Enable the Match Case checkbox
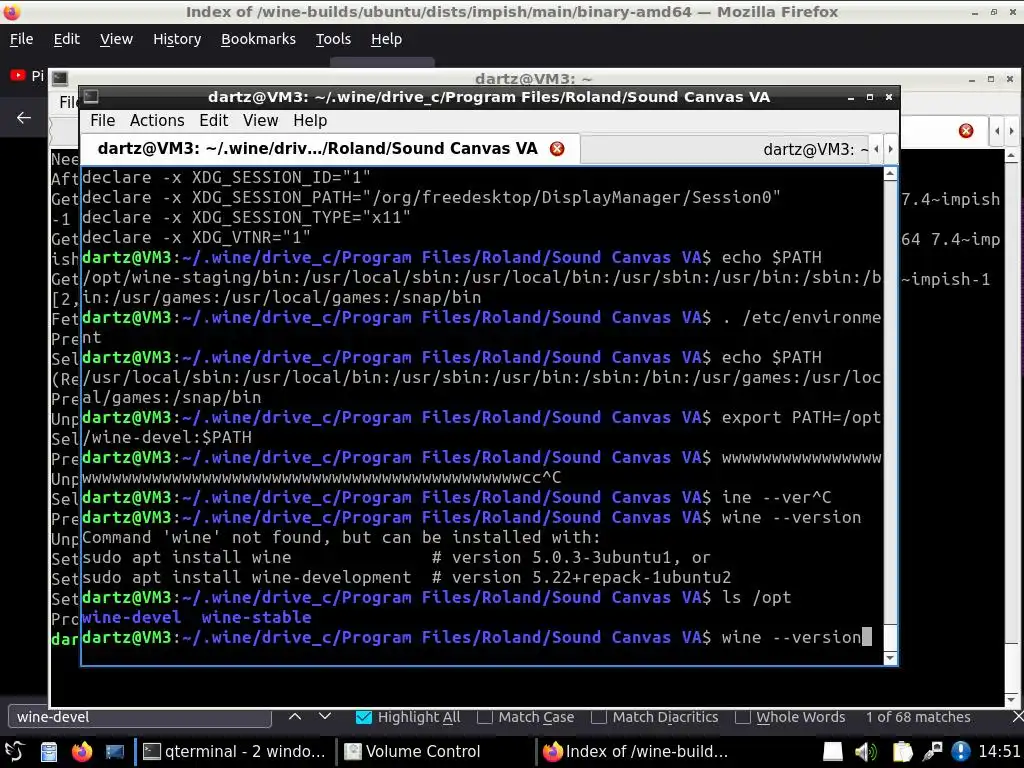Image resolution: width=1024 pixels, height=768 pixels. pyautogui.click(x=485, y=717)
